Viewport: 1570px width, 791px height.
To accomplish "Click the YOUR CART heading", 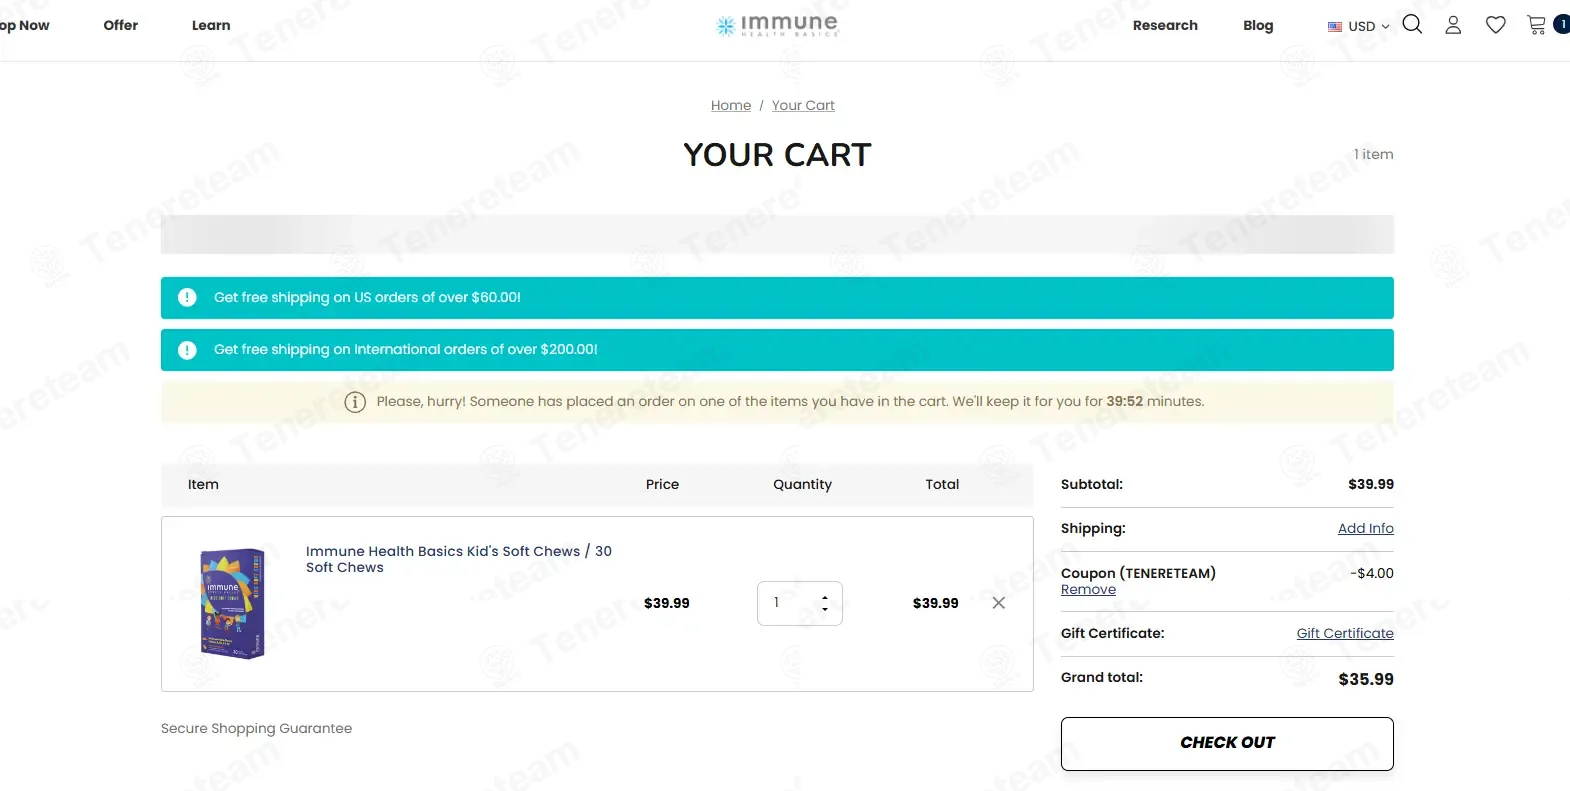I will pyautogui.click(x=777, y=155).
